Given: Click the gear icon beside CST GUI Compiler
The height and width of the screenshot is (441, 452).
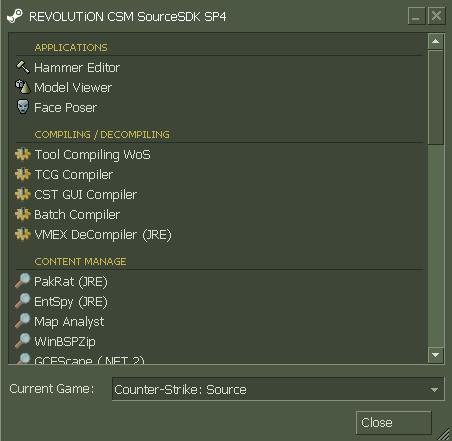Looking at the screenshot, I should pos(23,194).
